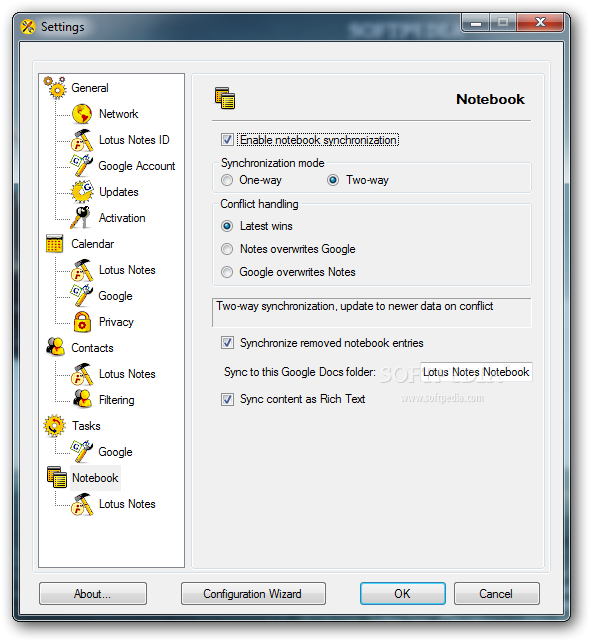Image resolution: width=591 pixels, height=642 pixels.
Task: Open Lotus Notes ID settings
Action: click(x=134, y=140)
